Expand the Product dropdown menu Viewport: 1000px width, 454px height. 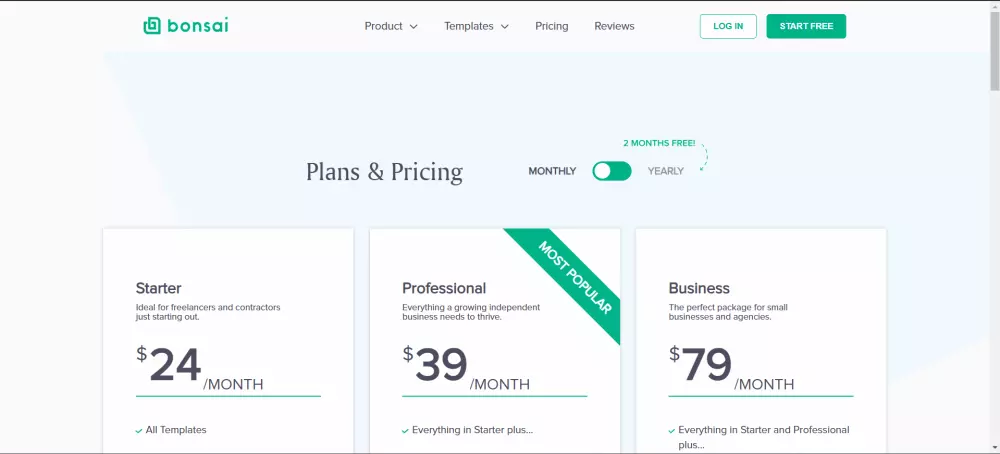coord(391,26)
